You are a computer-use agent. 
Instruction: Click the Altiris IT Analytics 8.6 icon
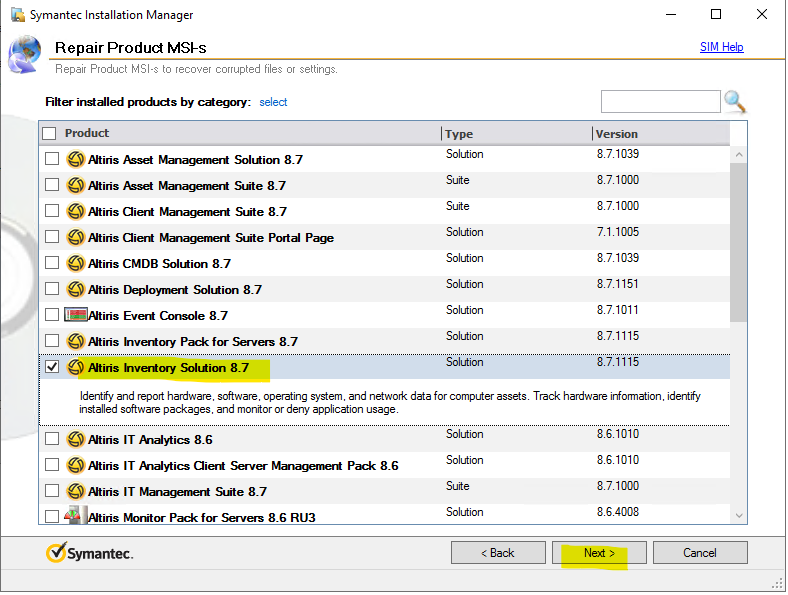pos(76,439)
